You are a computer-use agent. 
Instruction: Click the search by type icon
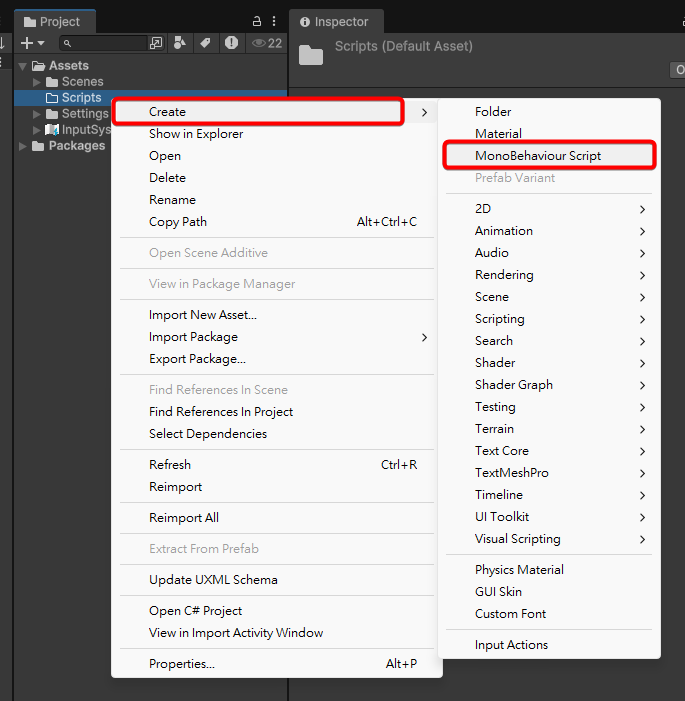pyautogui.click(x=179, y=43)
